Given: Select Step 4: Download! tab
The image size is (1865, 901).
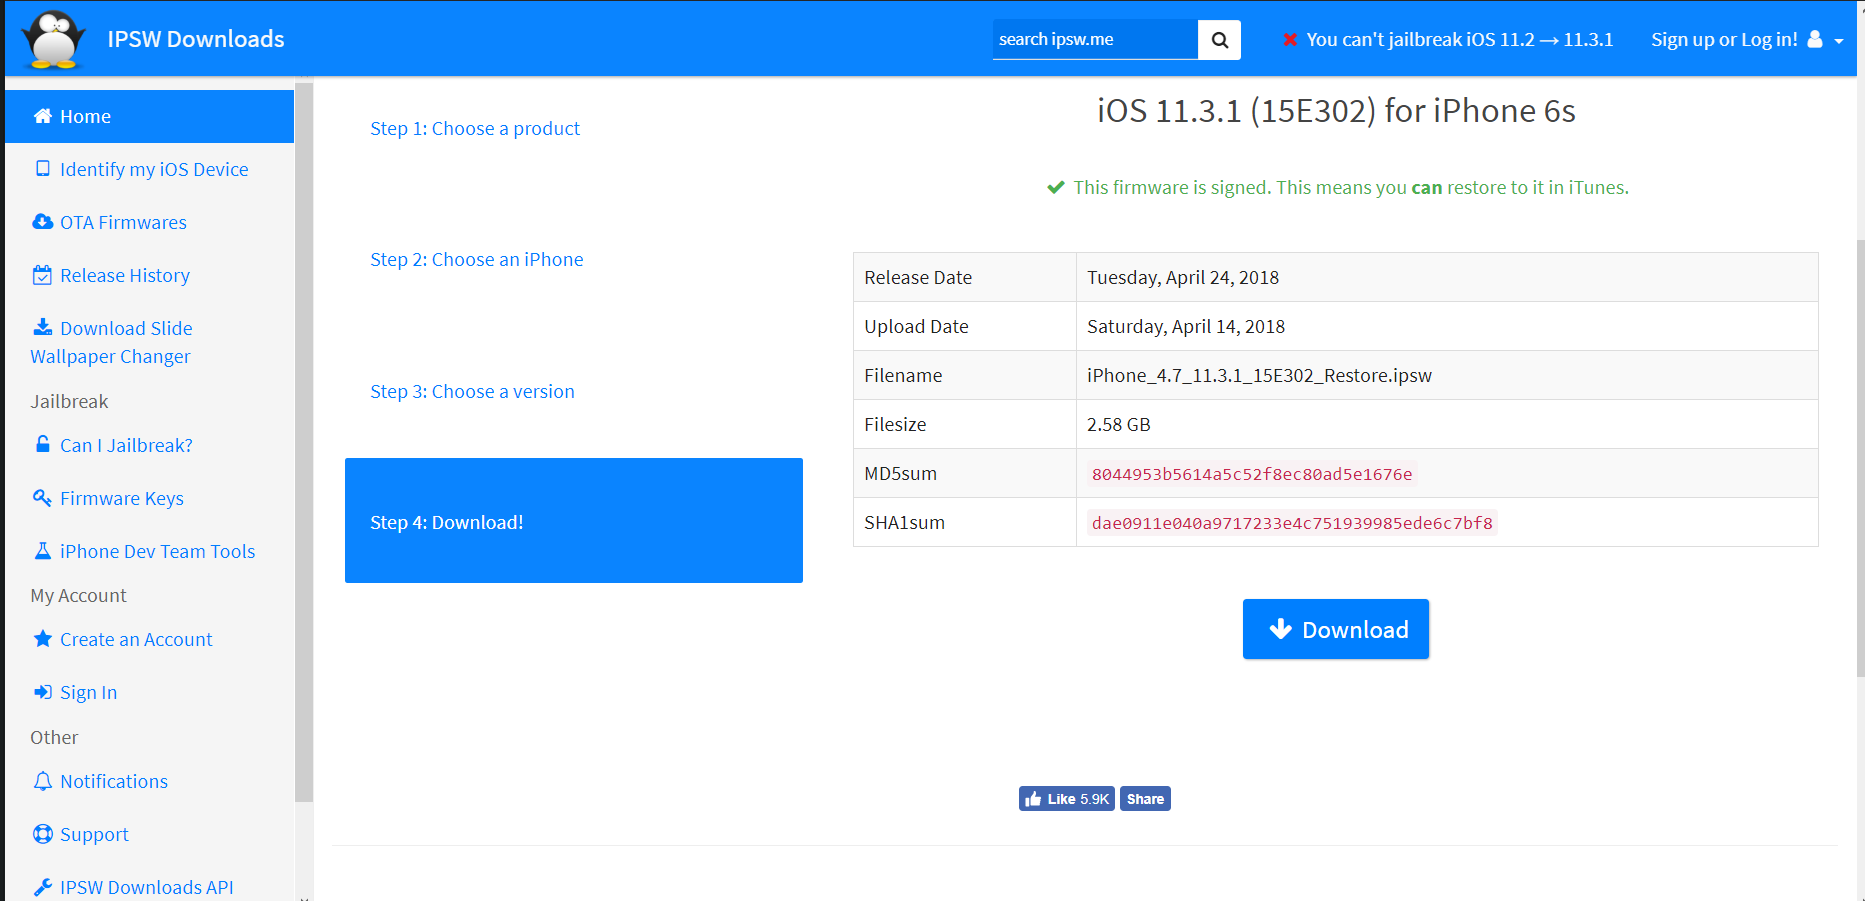Looking at the screenshot, I should [x=574, y=520].
